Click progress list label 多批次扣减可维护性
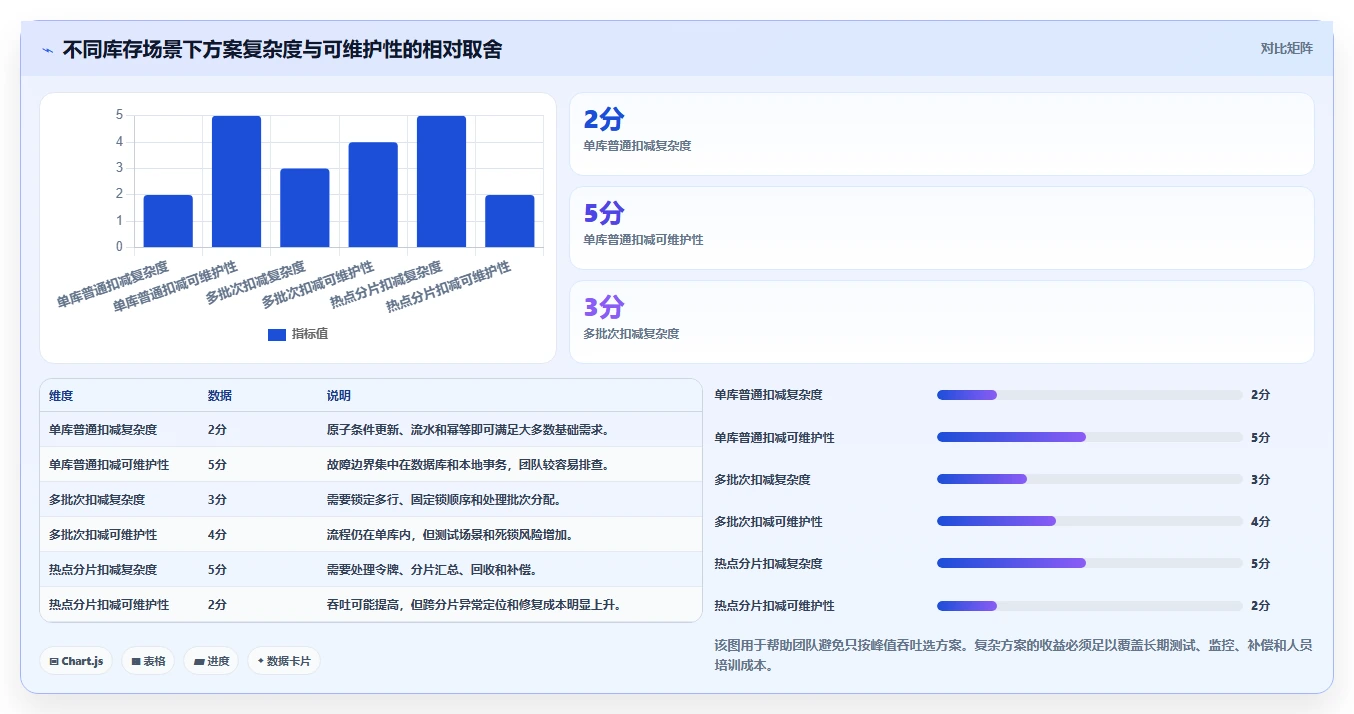This screenshot has height=714, width=1354. 768,522
